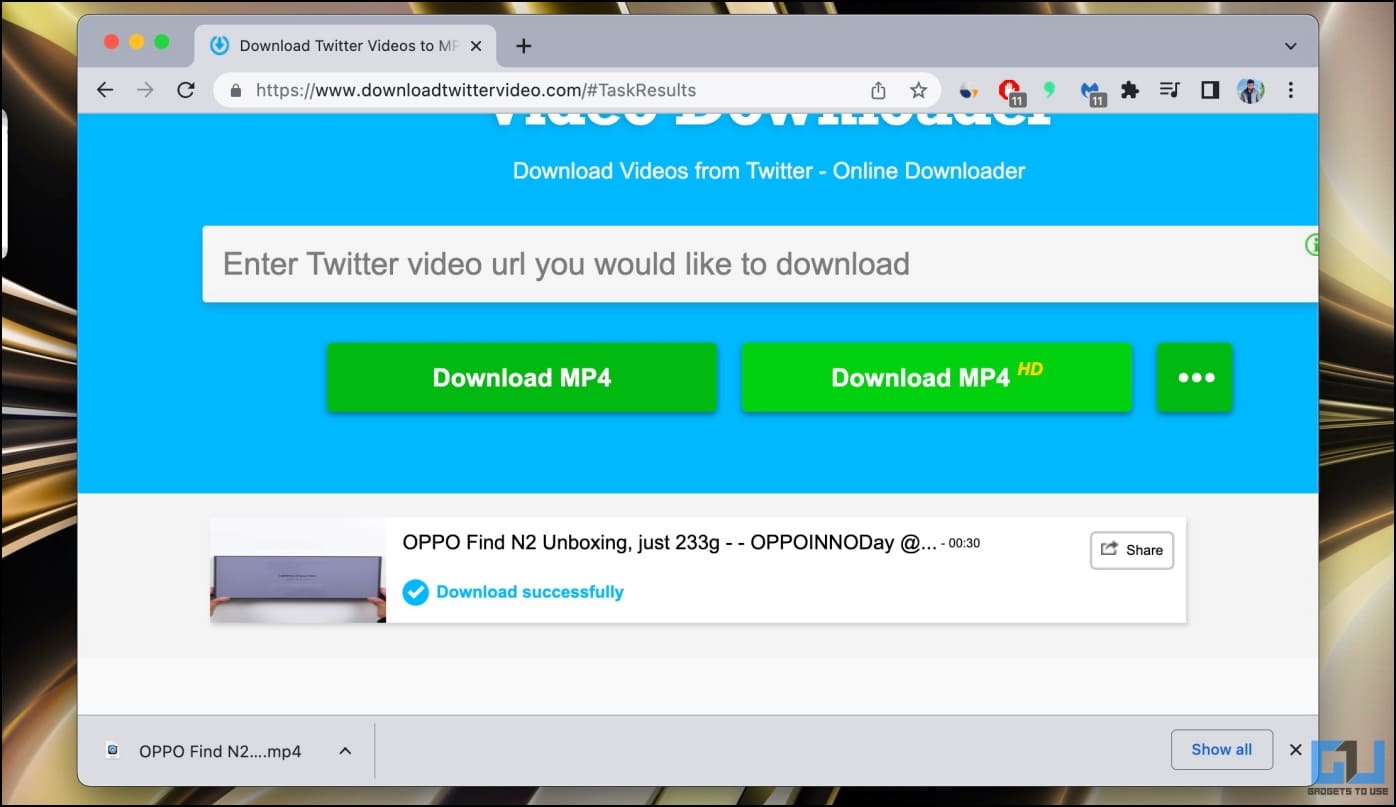The image size is (1396, 807).
Task: Expand the tab search chevron
Action: tap(1290, 46)
